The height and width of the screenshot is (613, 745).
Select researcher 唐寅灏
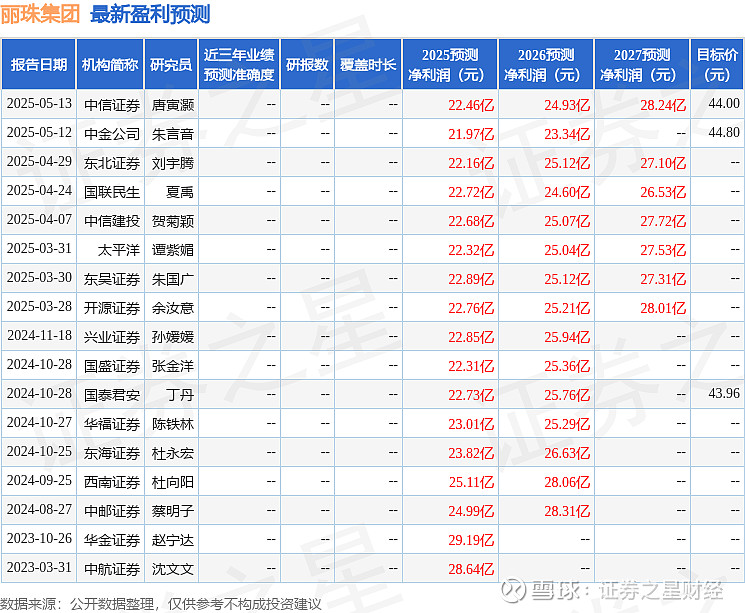pyautogui.click(x=173, y=105)
